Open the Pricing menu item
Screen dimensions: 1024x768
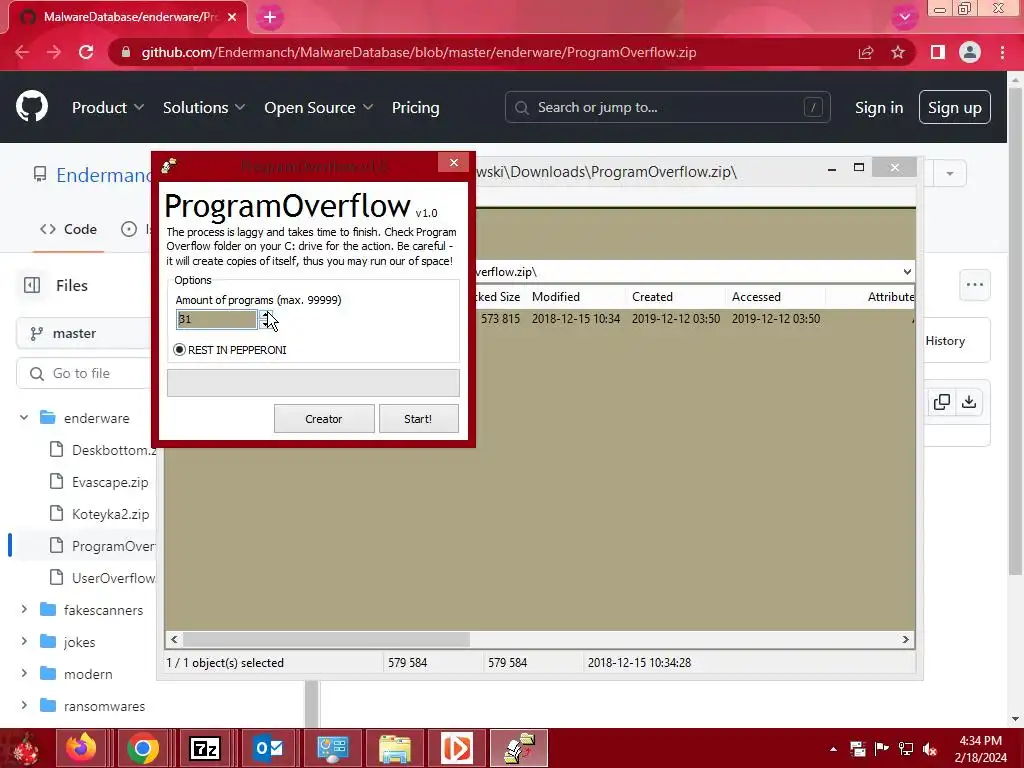point(415,107)
